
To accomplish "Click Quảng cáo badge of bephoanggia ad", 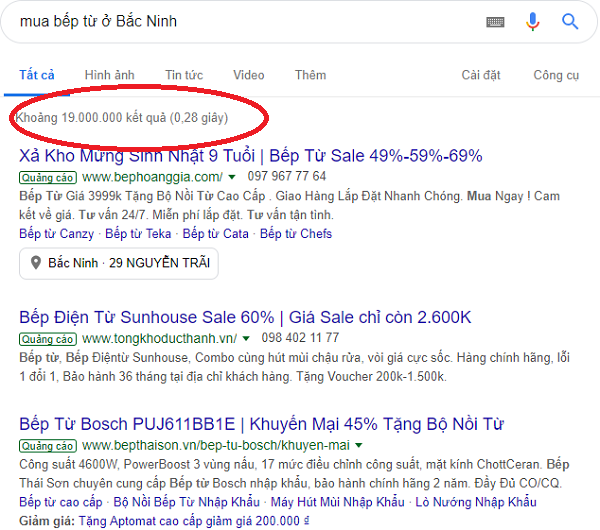I will 48,178.
